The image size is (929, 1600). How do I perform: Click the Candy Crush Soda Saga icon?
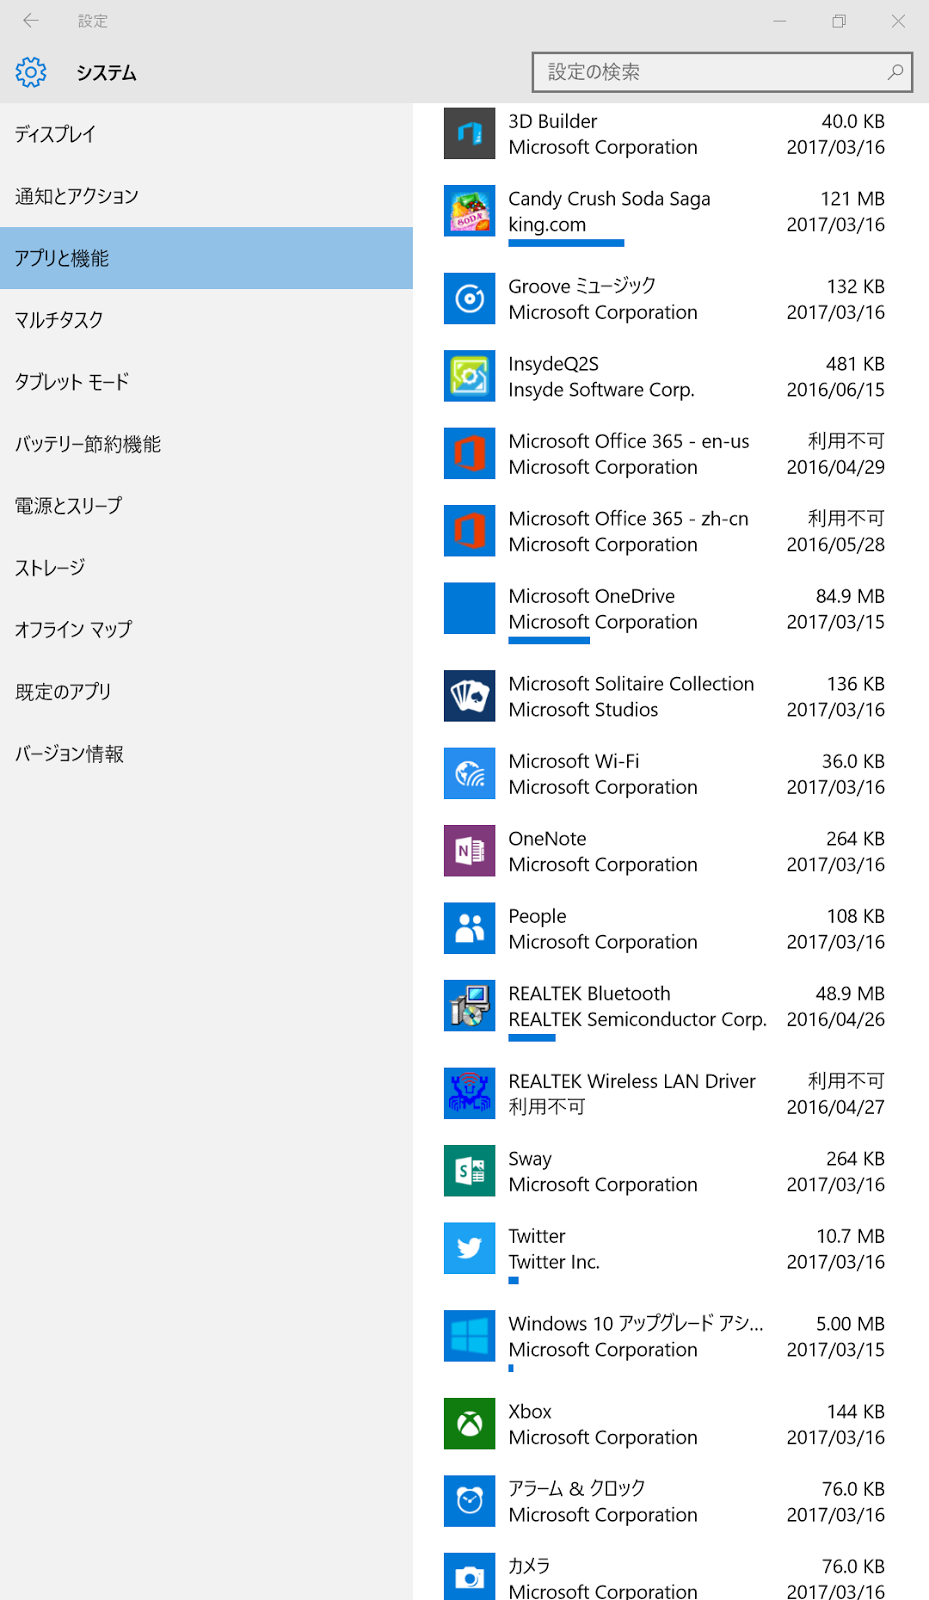469,211
